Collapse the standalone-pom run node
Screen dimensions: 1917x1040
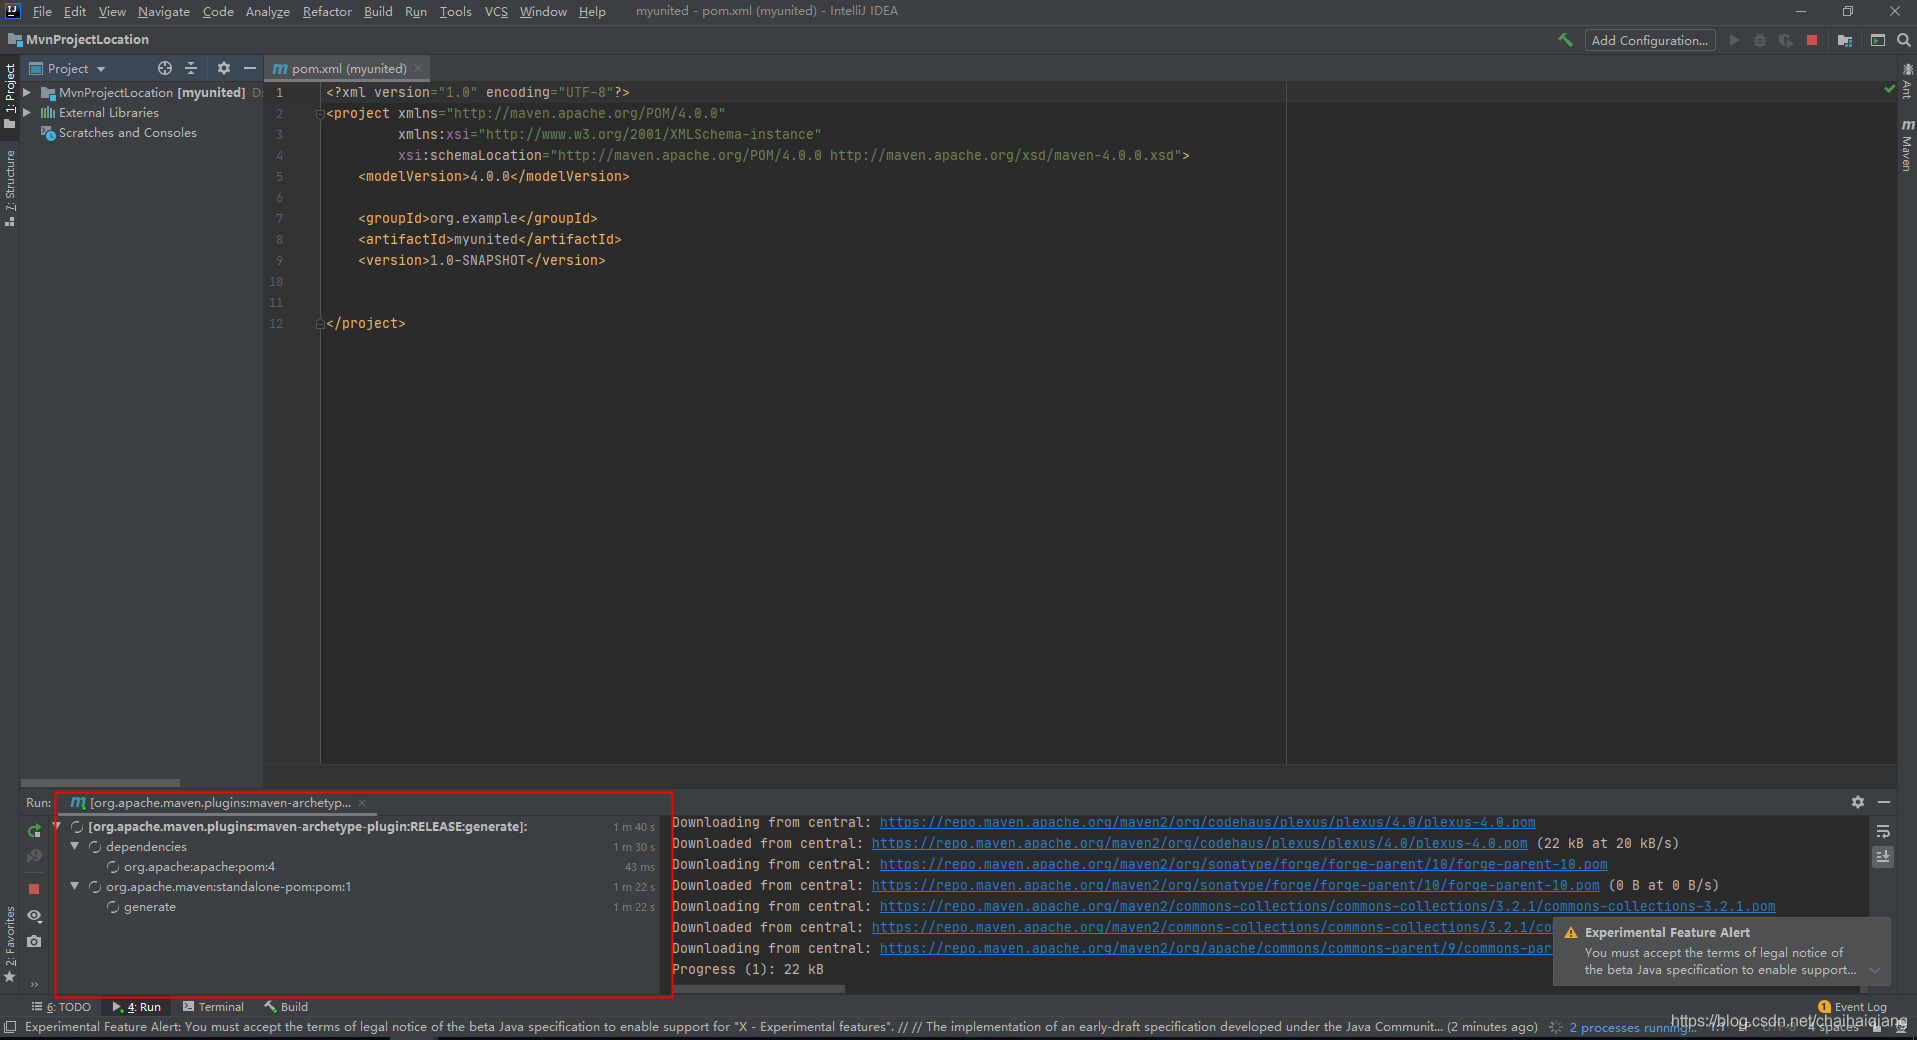pos(74,886)
